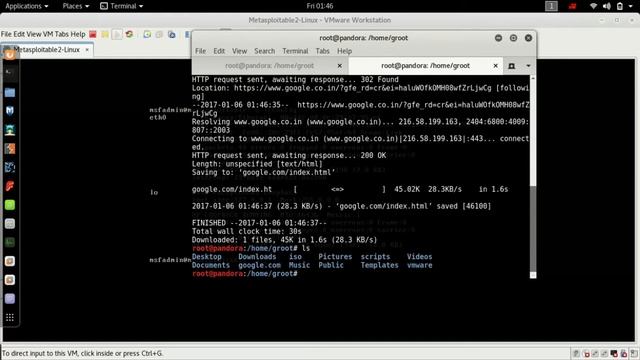Click the restart VM icon in VMware toolbar
Screen dimensions: 640x360
coord(129,34)
